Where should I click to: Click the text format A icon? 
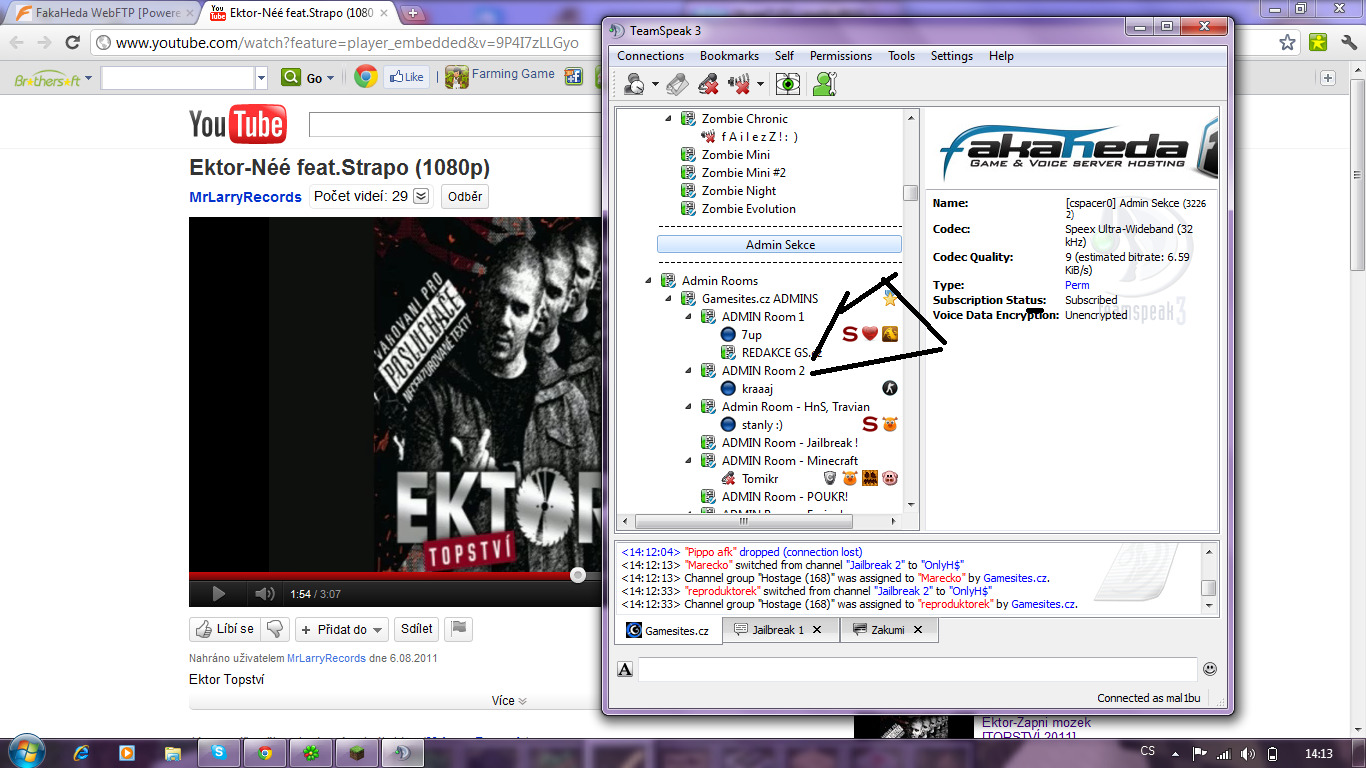pyautogui.click(x=625, y=669)
